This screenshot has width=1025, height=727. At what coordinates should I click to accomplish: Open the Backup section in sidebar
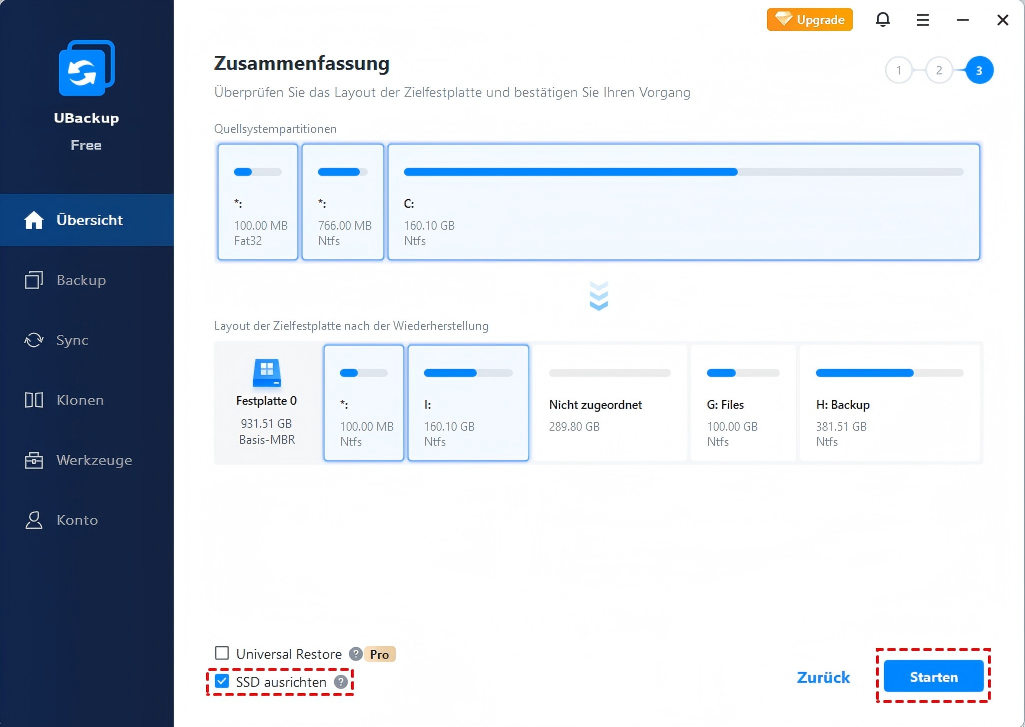81,280
